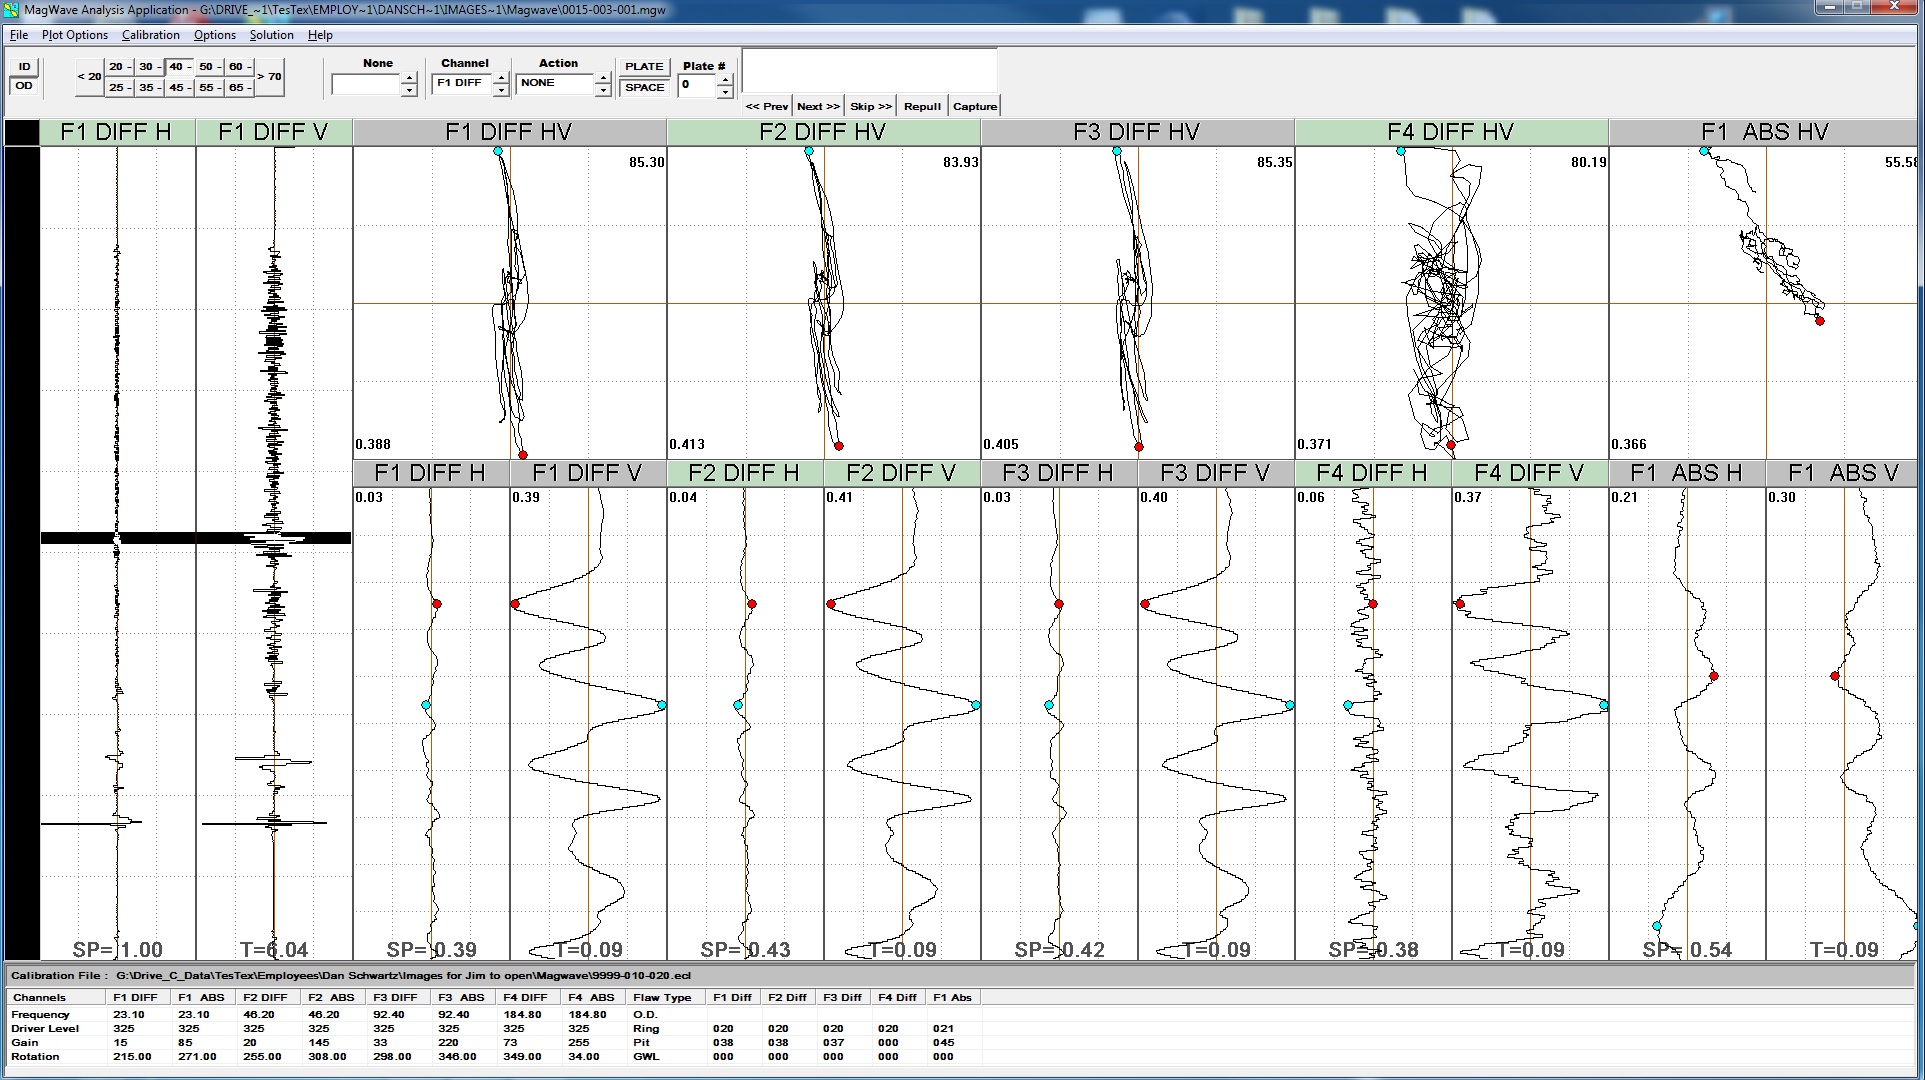
Task: Toggle the ID flaw side button
Action: [24, 67]
